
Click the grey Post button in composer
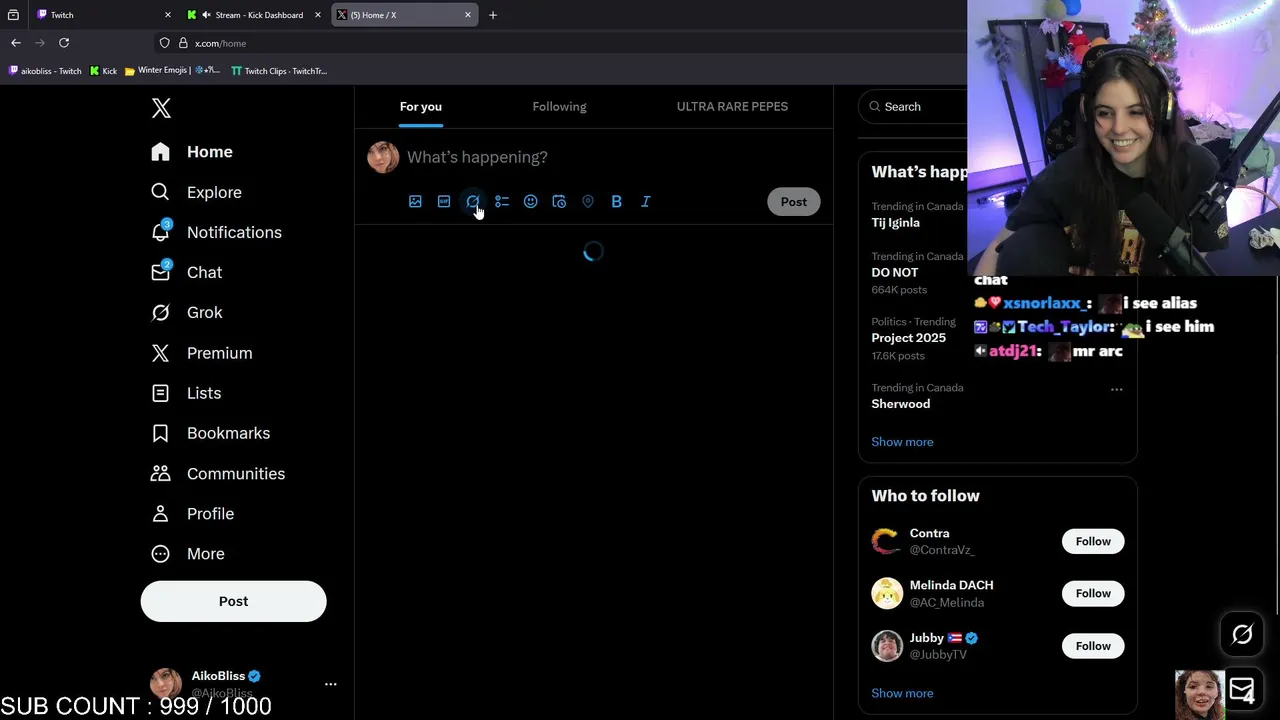pyautogui.click(x=794, y=201)
